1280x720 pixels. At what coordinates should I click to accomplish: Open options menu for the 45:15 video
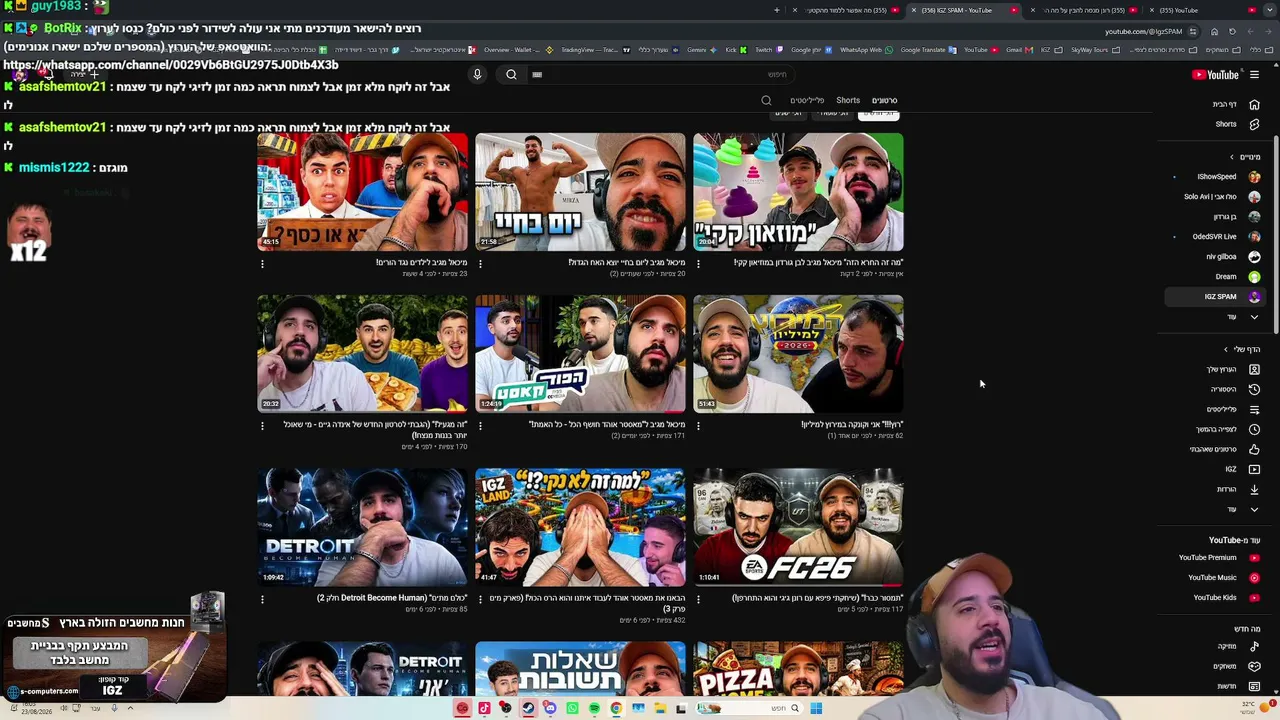tap(262, 264)
